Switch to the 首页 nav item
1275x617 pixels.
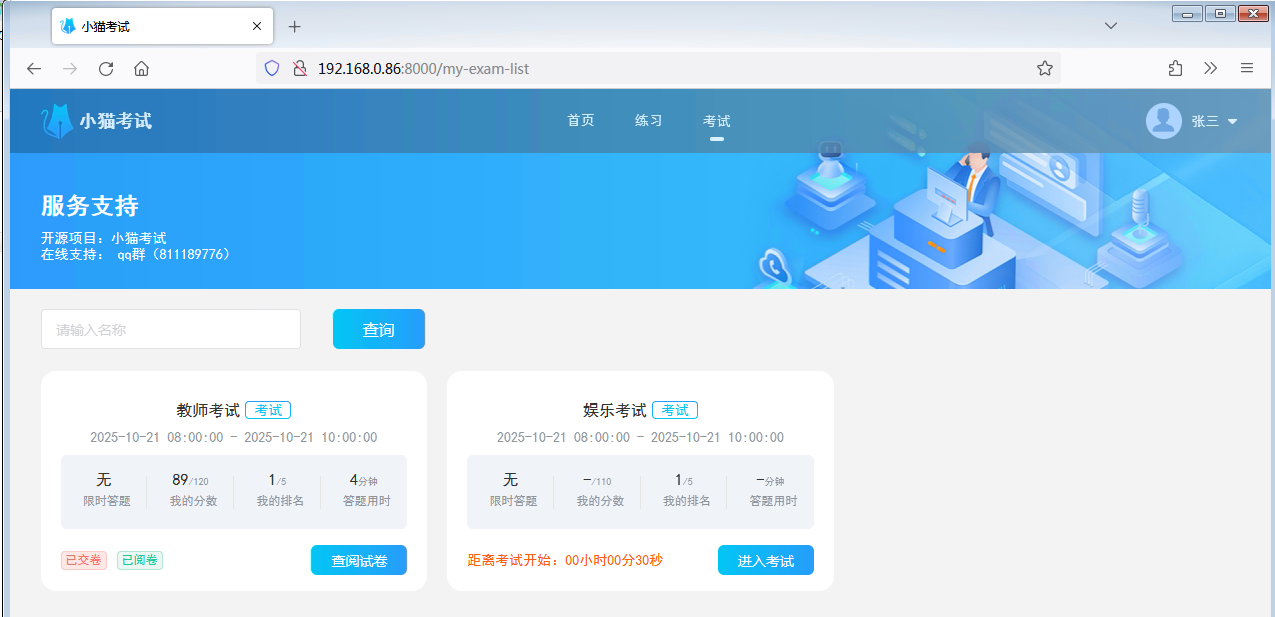point(580,121)
